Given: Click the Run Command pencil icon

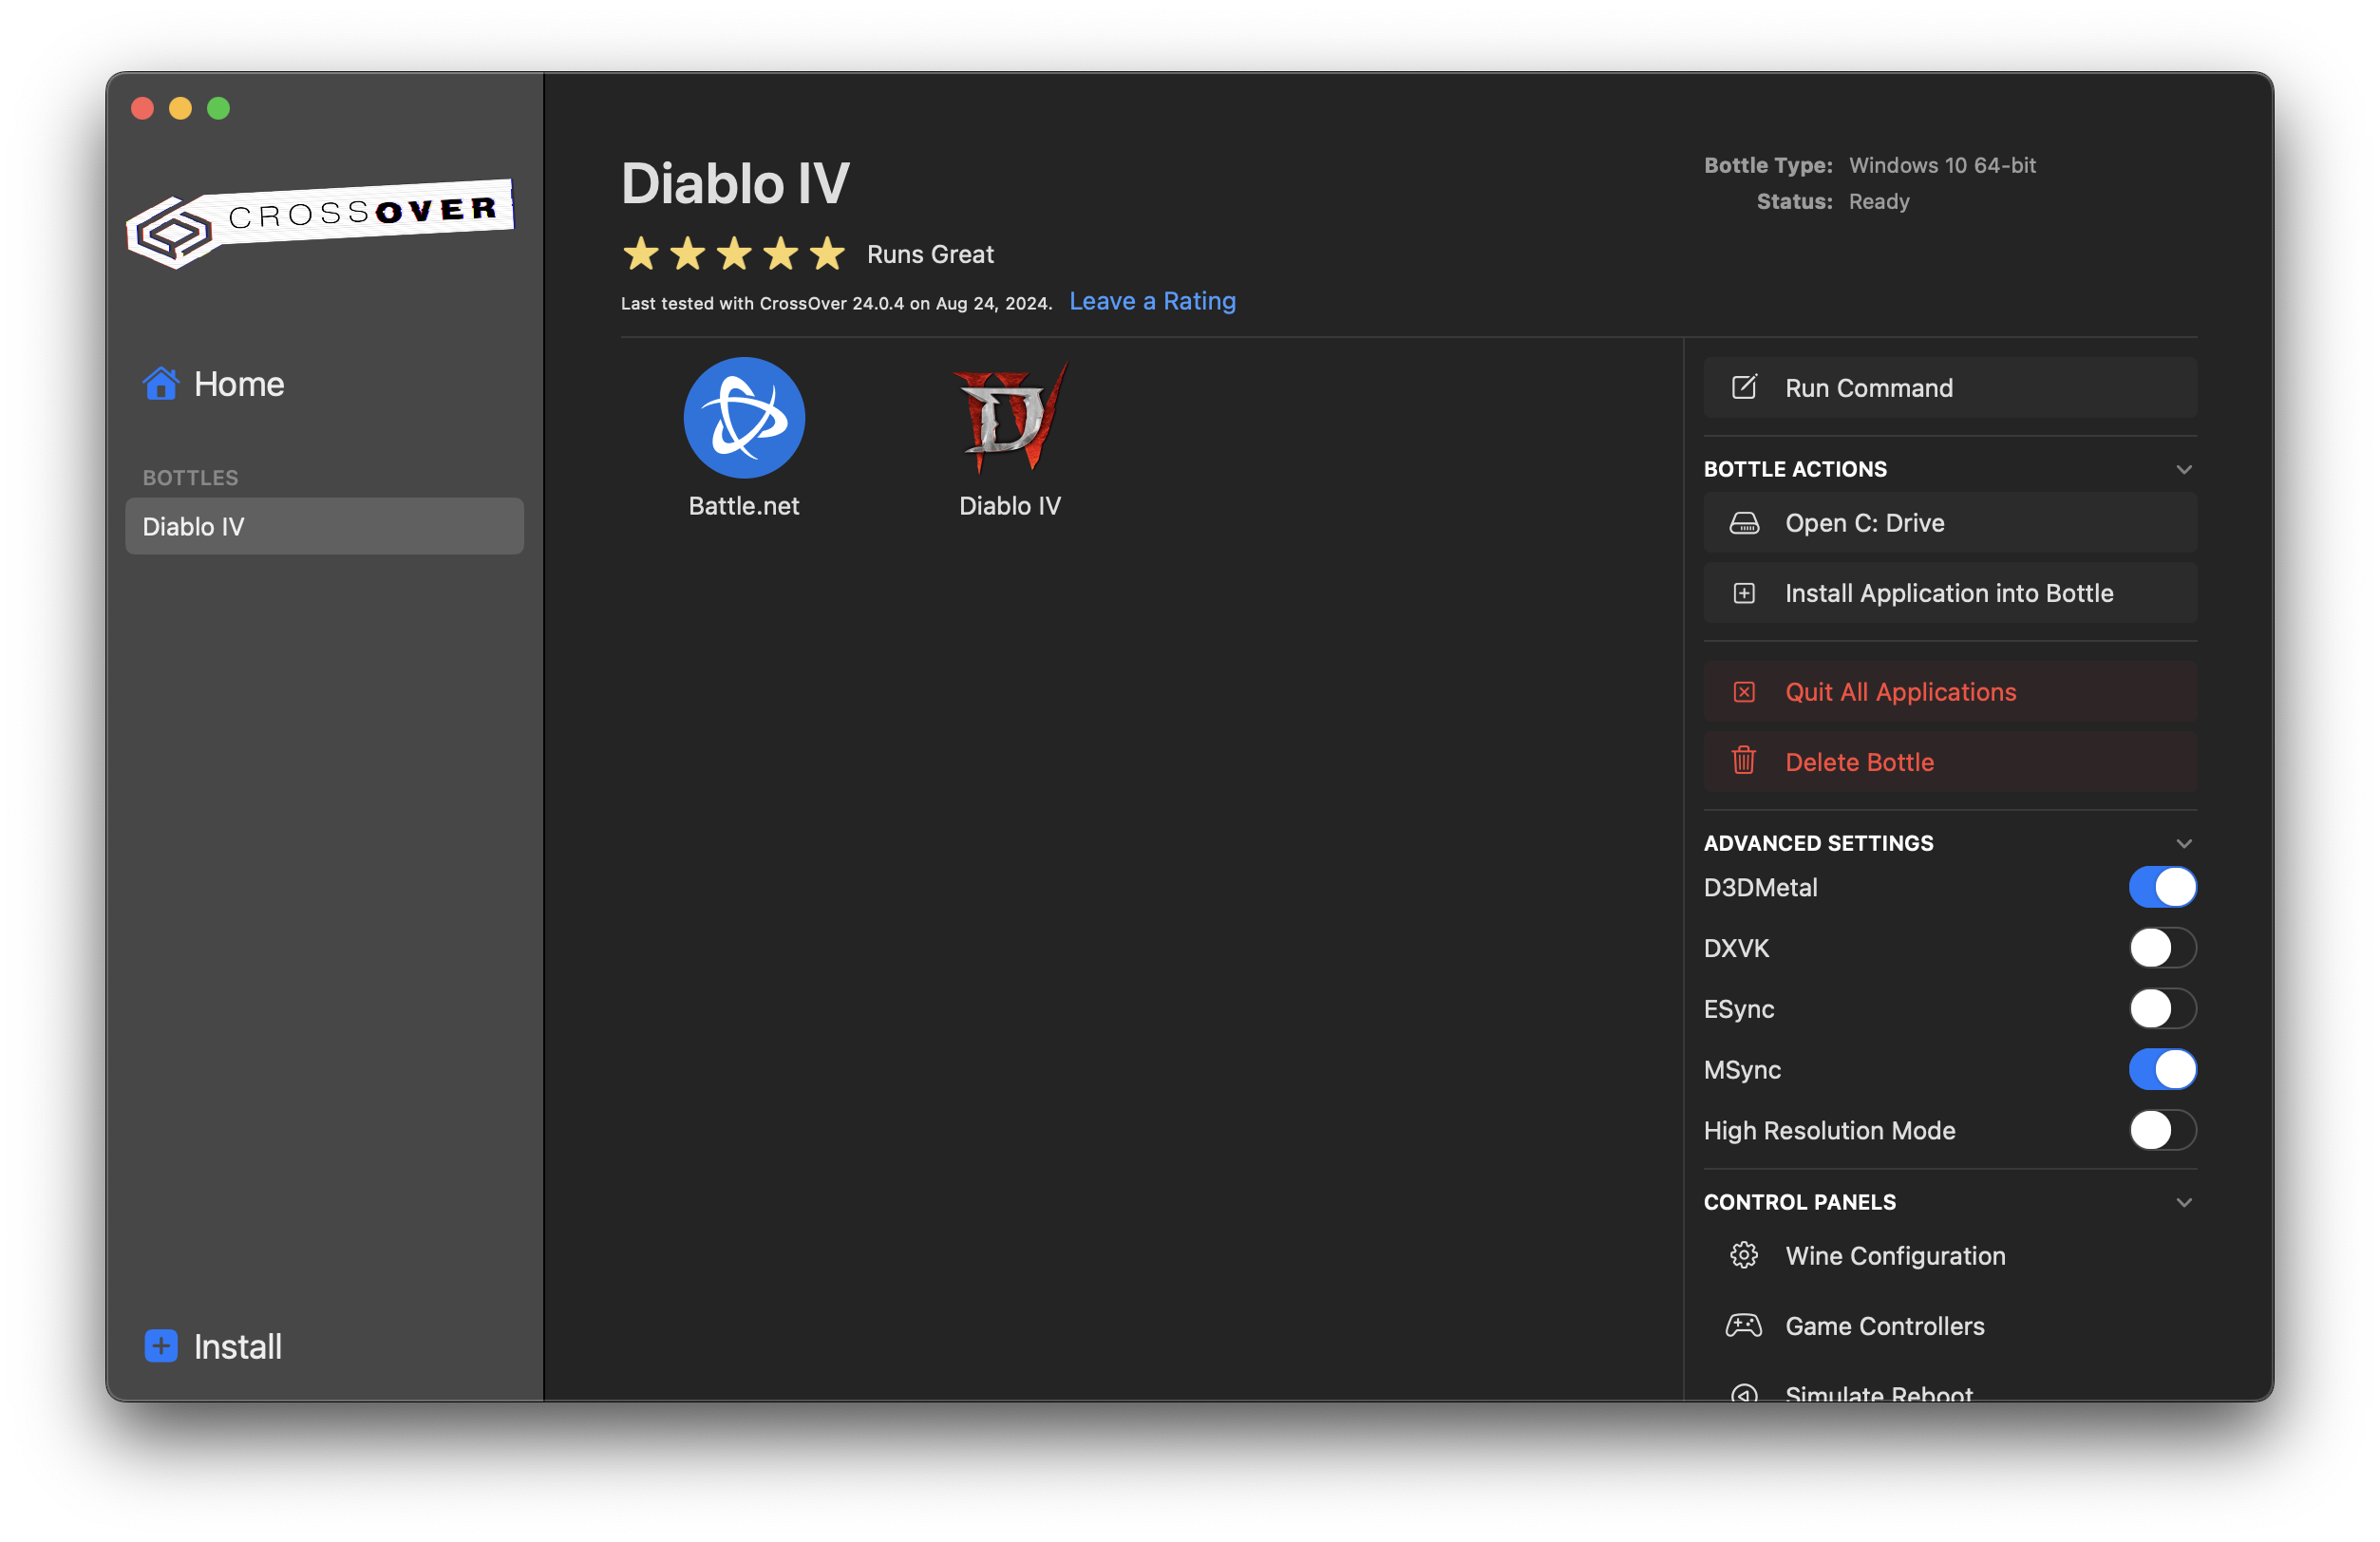Looking at the screenshot, I should click(1744, 387).
